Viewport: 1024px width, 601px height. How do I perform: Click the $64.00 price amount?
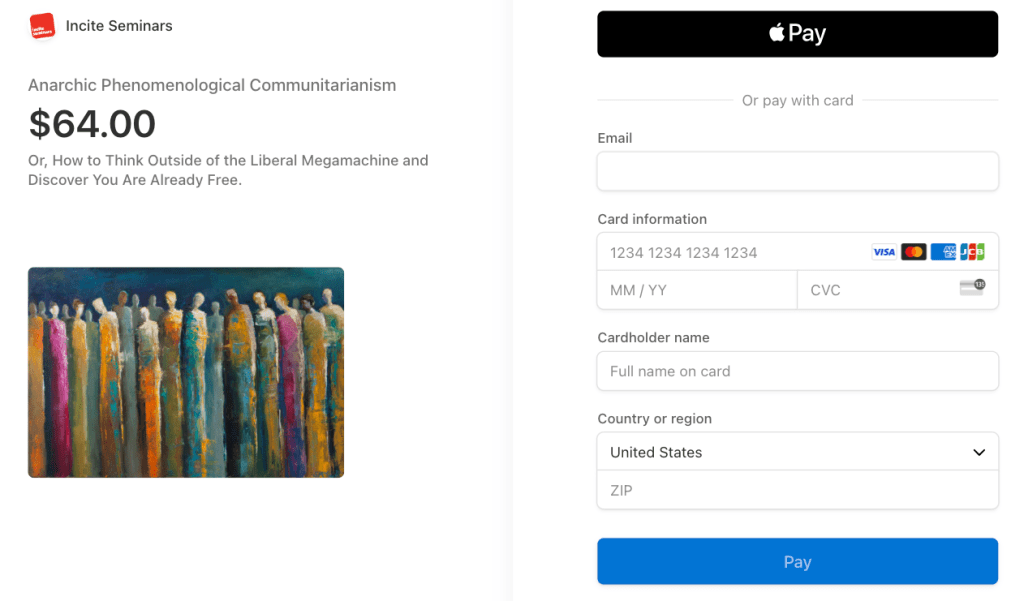[92, 124]
